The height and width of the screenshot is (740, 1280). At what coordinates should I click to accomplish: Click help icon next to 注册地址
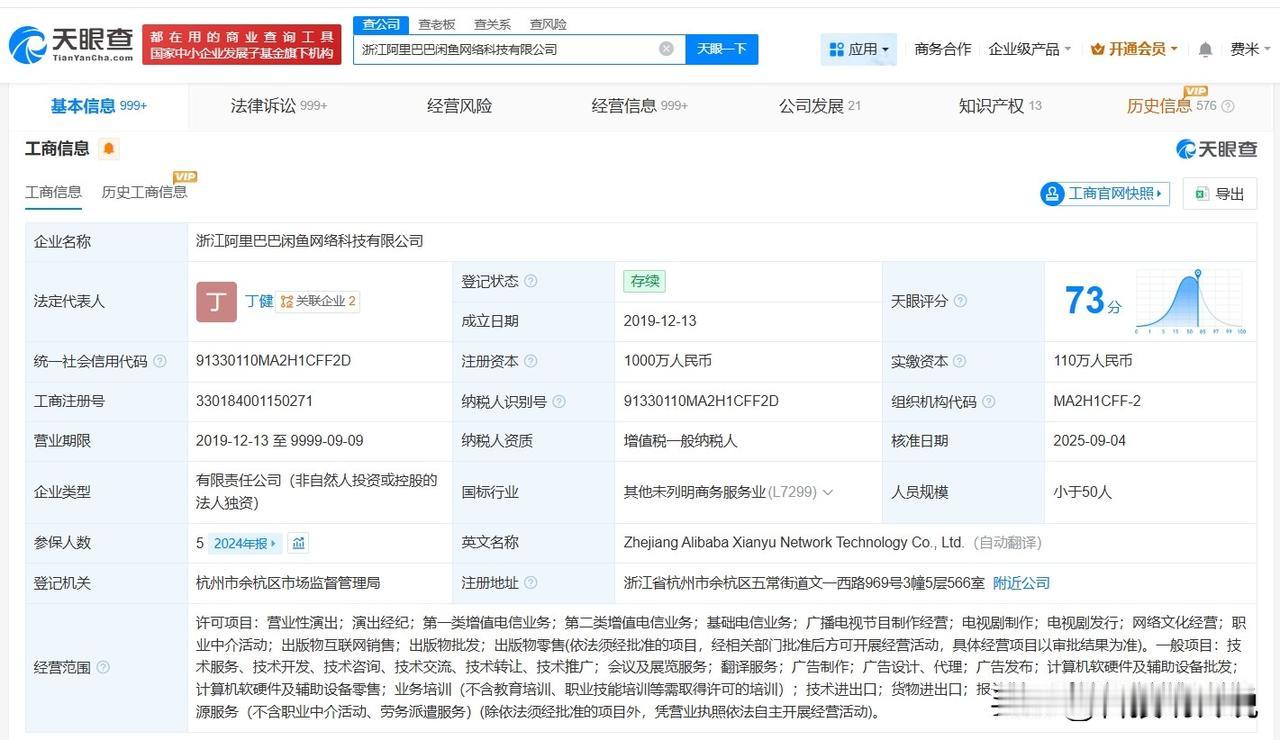[x=531, y=583]
